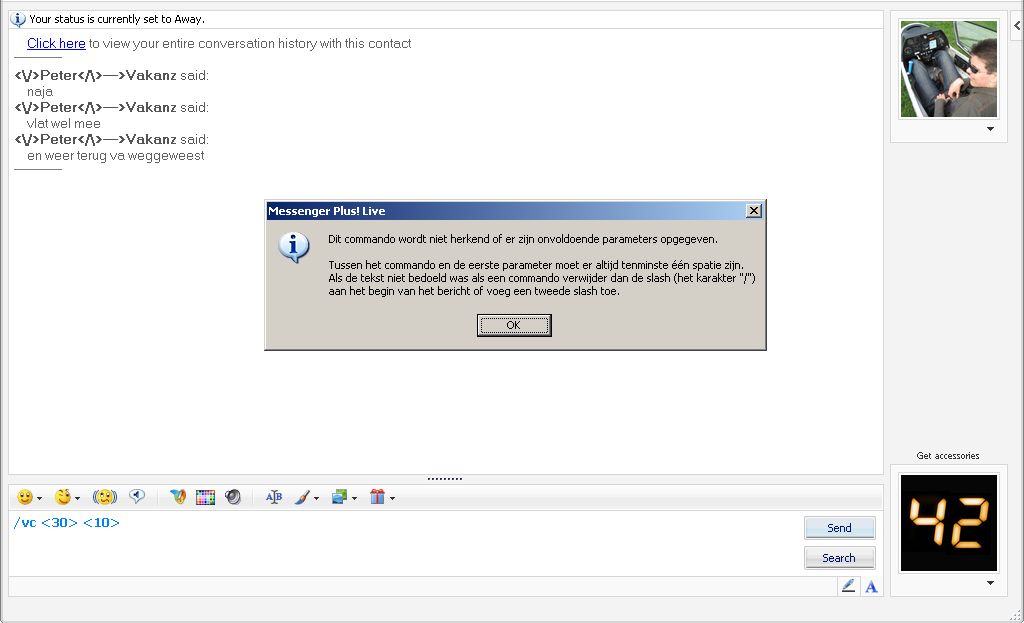Viewport: 1024px width, 623px height.
Task: Close the Messenger Plus! Live dialog
Action: point(754,210)
